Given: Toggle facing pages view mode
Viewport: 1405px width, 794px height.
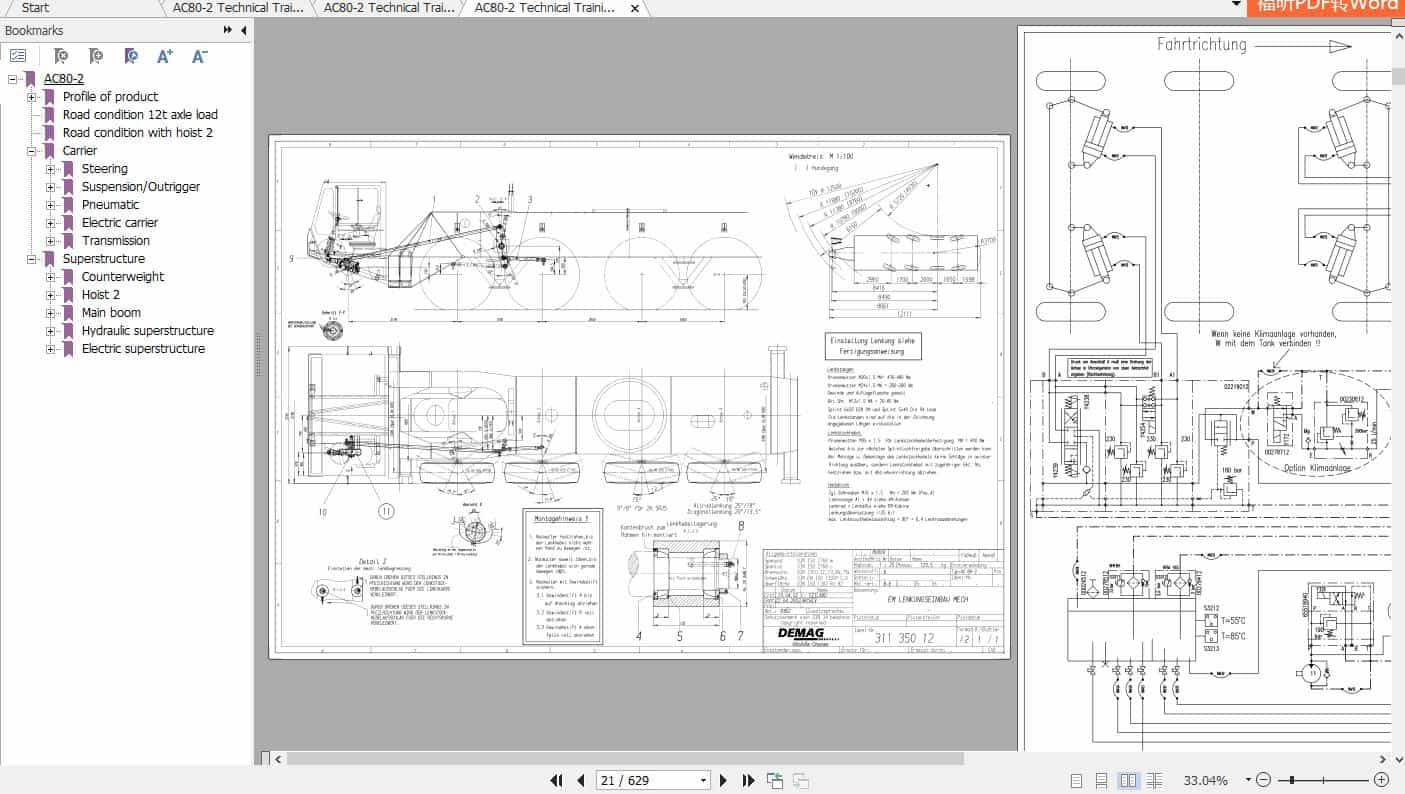Looking at the screenshot, I should pyautogui.click(x=1129, y=779).
